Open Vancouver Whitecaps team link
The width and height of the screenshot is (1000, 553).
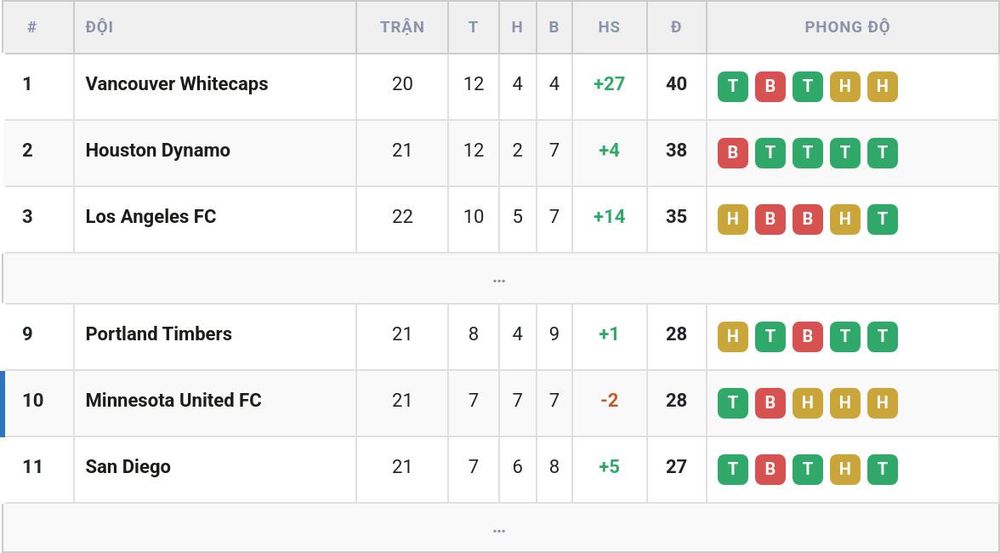pos(177,84)
